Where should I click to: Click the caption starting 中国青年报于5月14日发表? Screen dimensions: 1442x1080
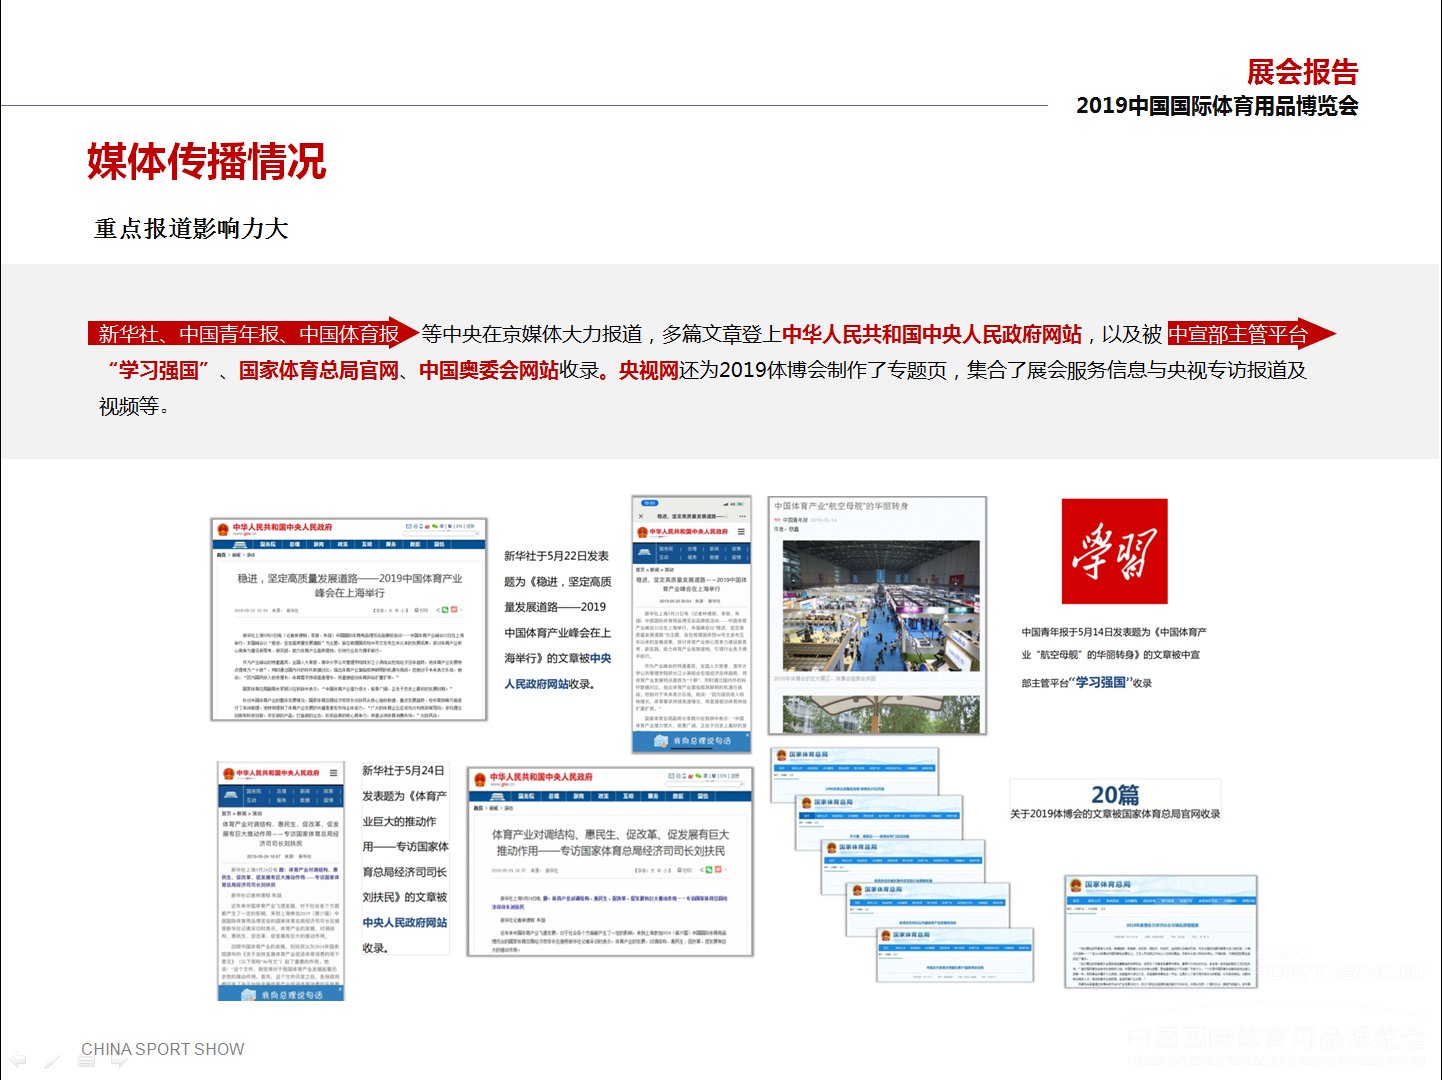(1114, 657)
